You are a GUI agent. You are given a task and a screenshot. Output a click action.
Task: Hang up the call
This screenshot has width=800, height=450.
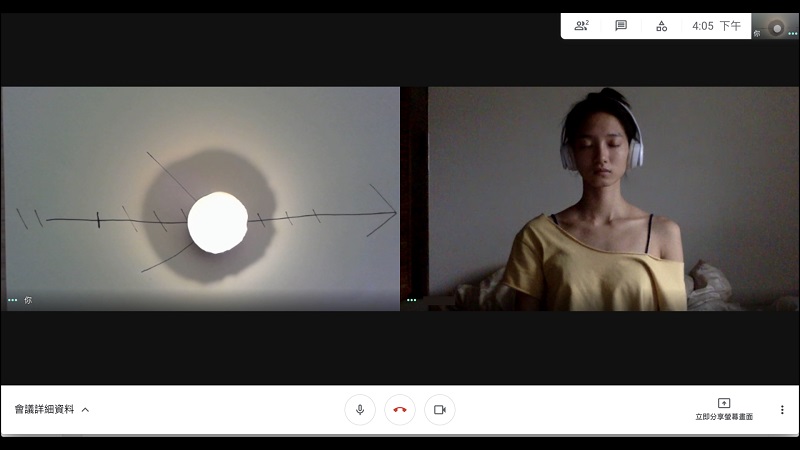[x=400, y=410]
